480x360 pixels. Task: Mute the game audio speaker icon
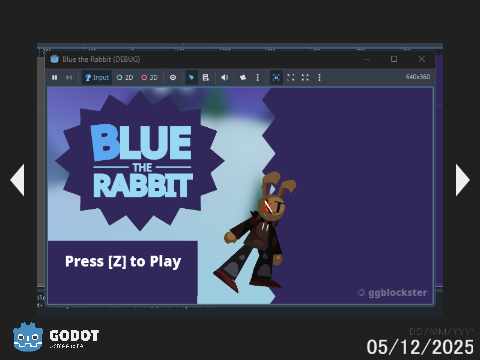[225, 78]
